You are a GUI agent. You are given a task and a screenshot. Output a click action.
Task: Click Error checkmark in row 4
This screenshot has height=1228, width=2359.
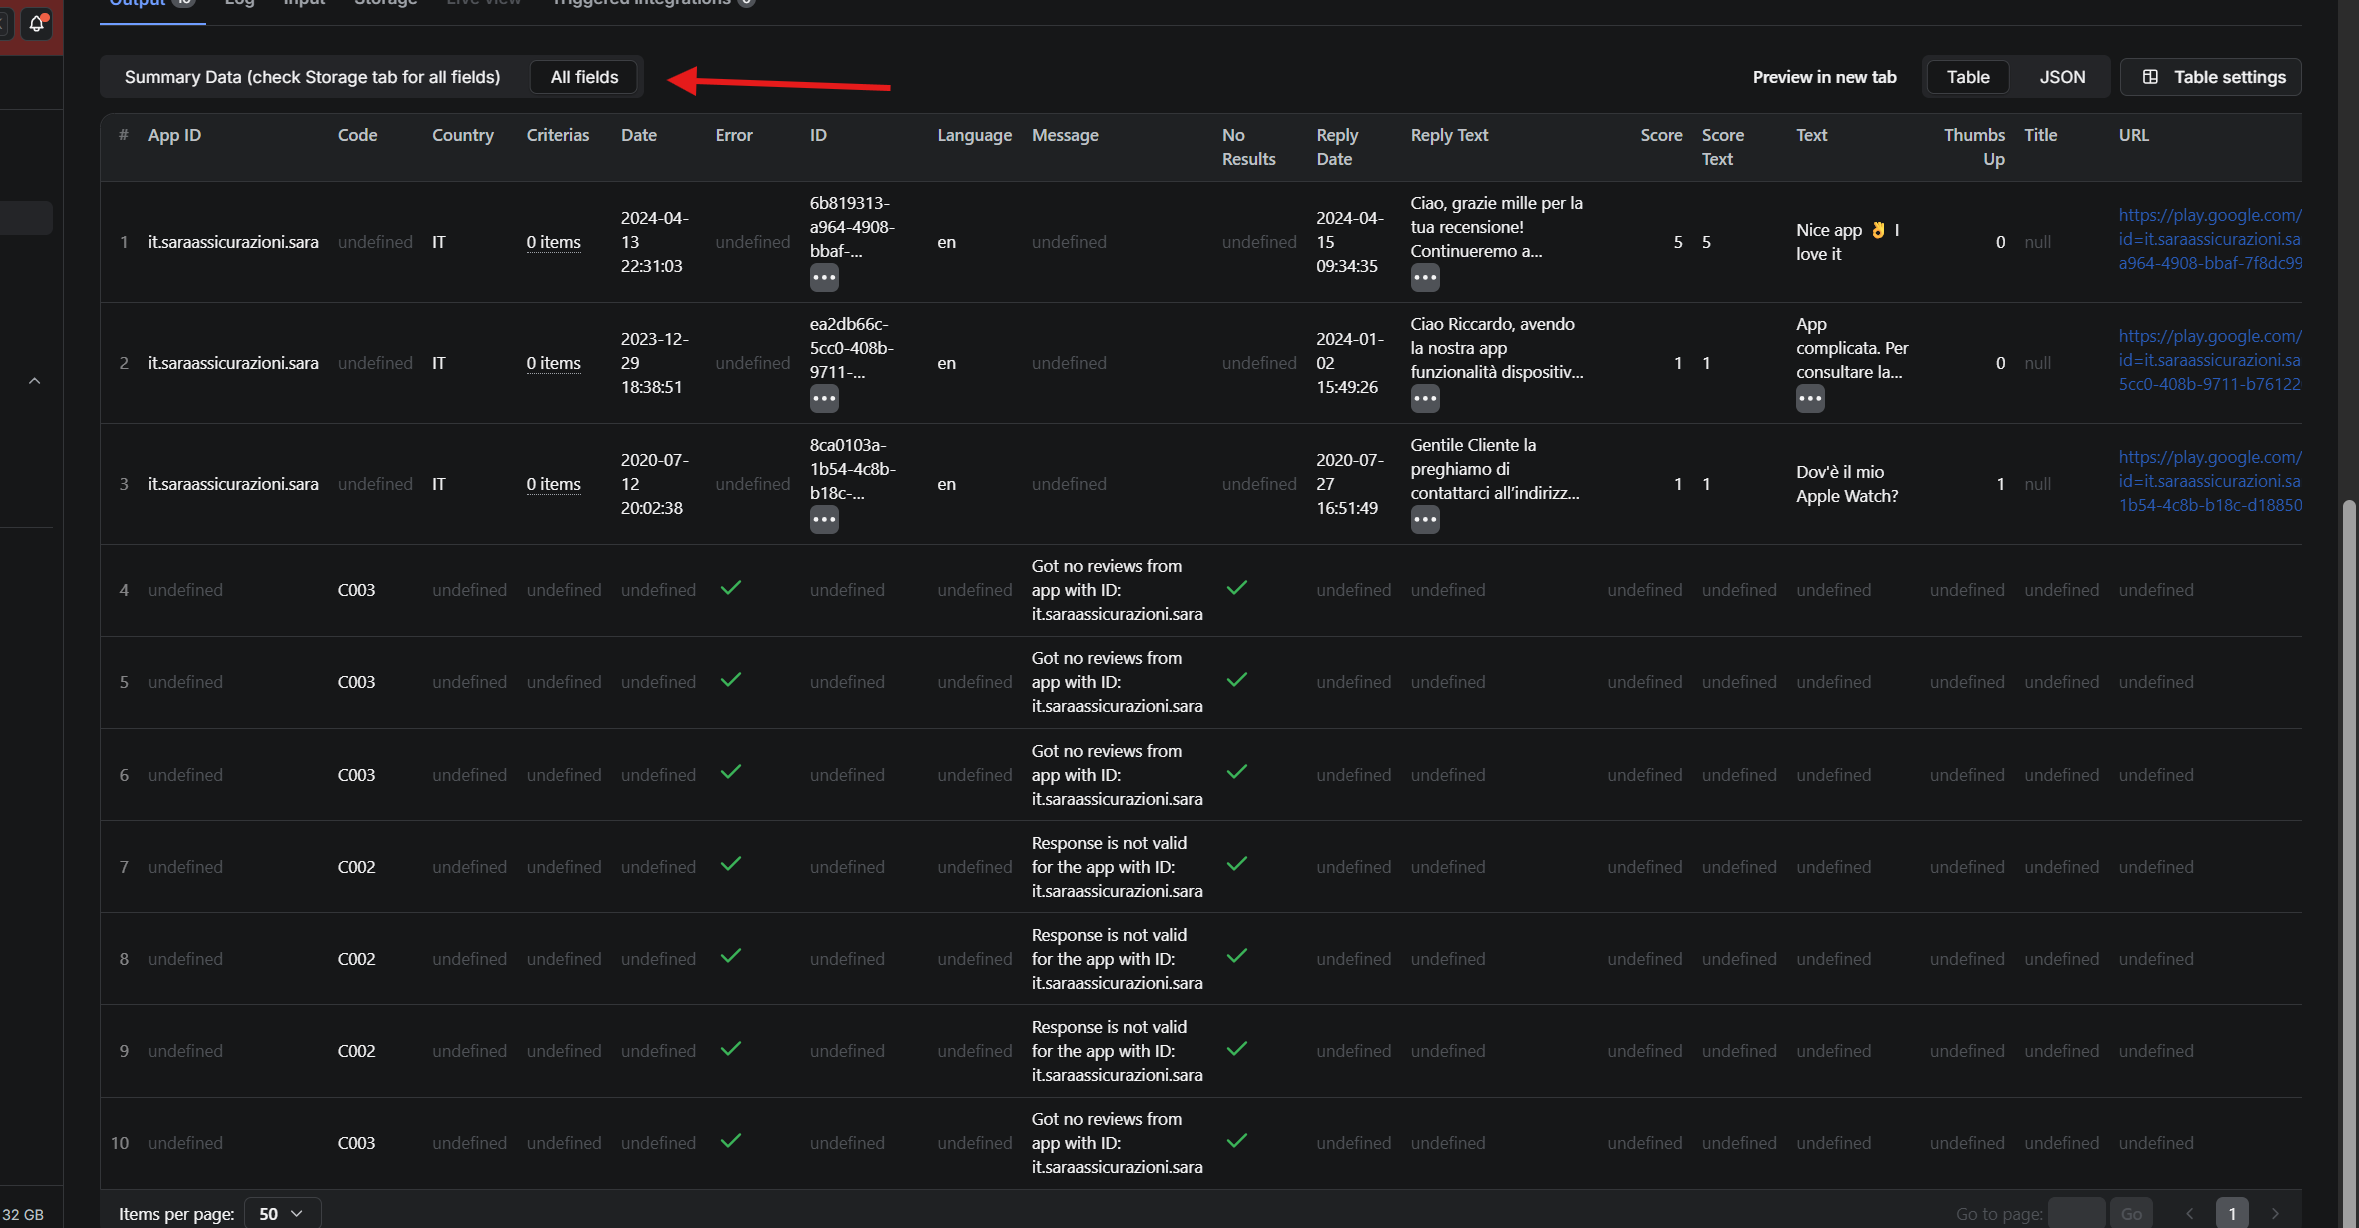[x=731, y=588]
